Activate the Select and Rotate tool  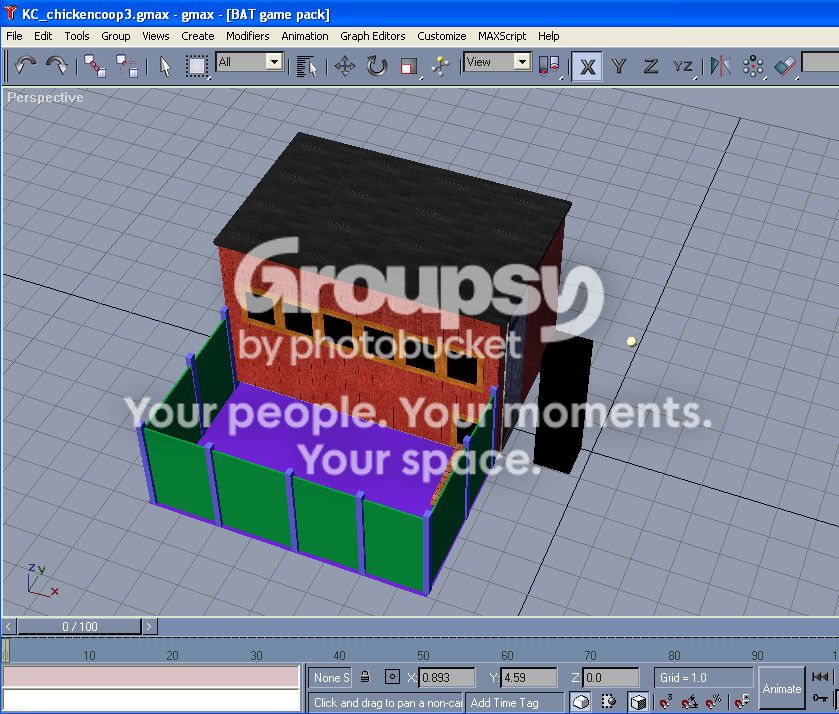coord(377,66)
